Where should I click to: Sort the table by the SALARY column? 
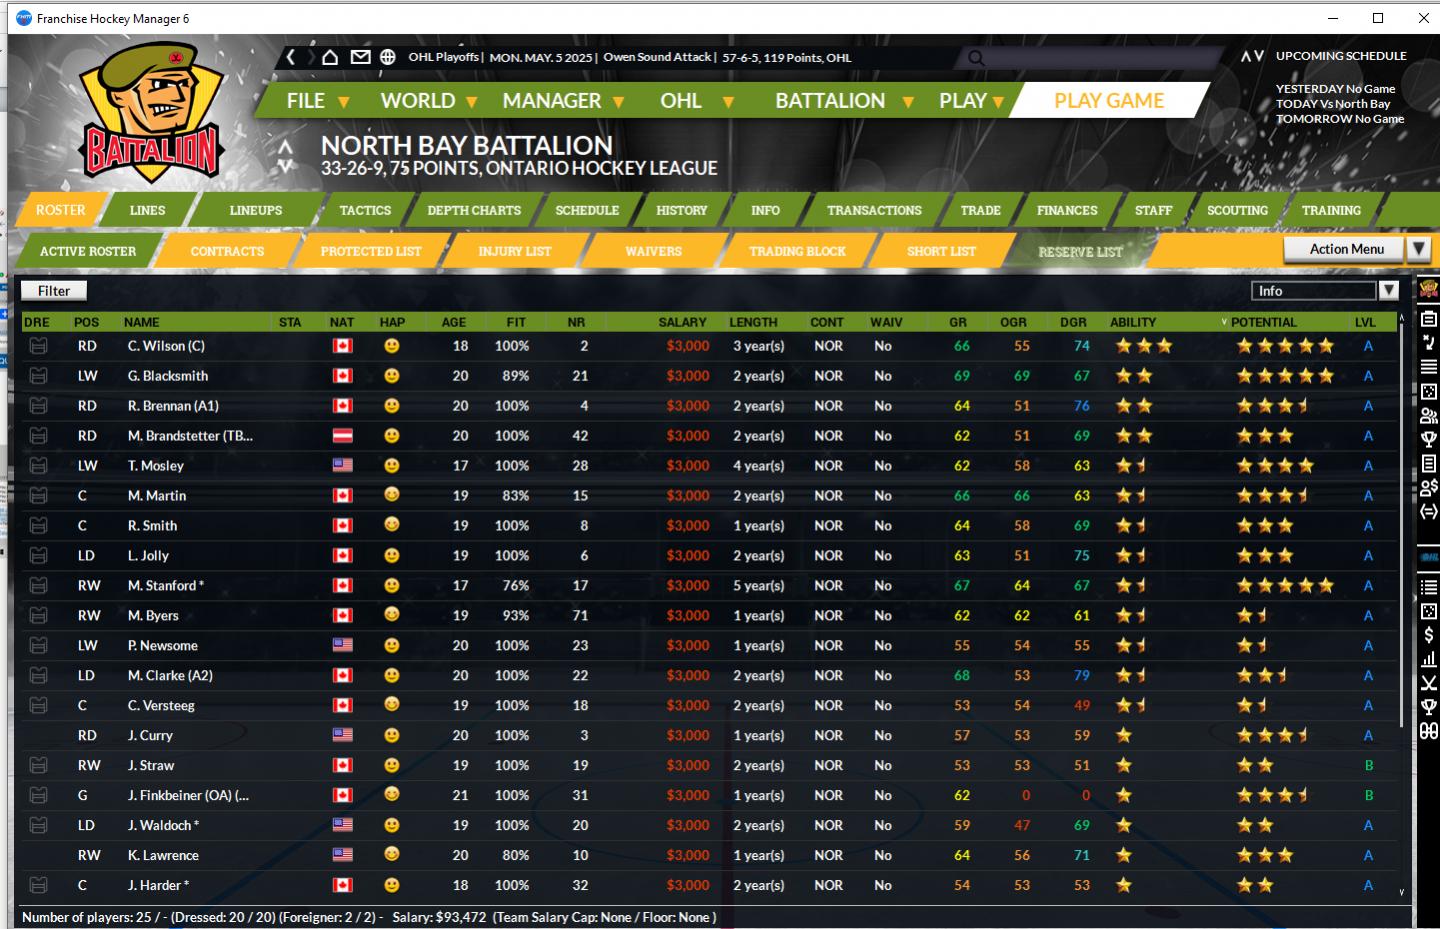pos(682,322)
